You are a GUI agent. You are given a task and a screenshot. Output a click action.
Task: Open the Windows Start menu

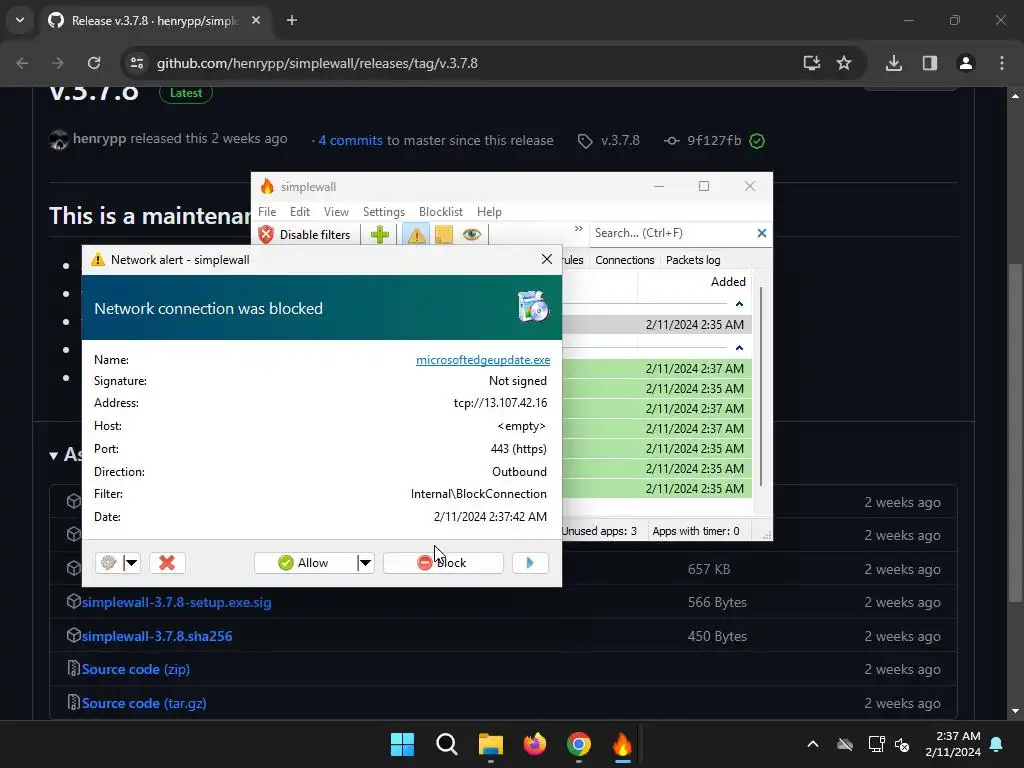(402, 744)
